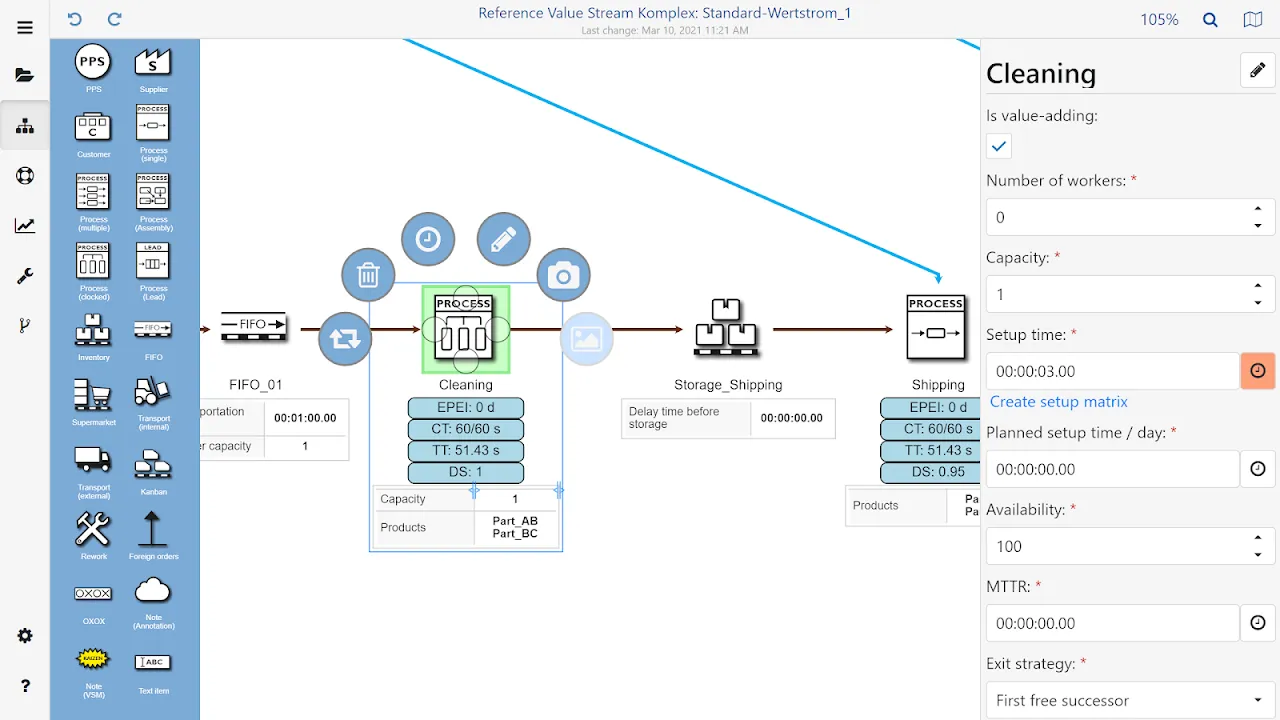Open the lifebuoy support icon

[x=25, y=176]
